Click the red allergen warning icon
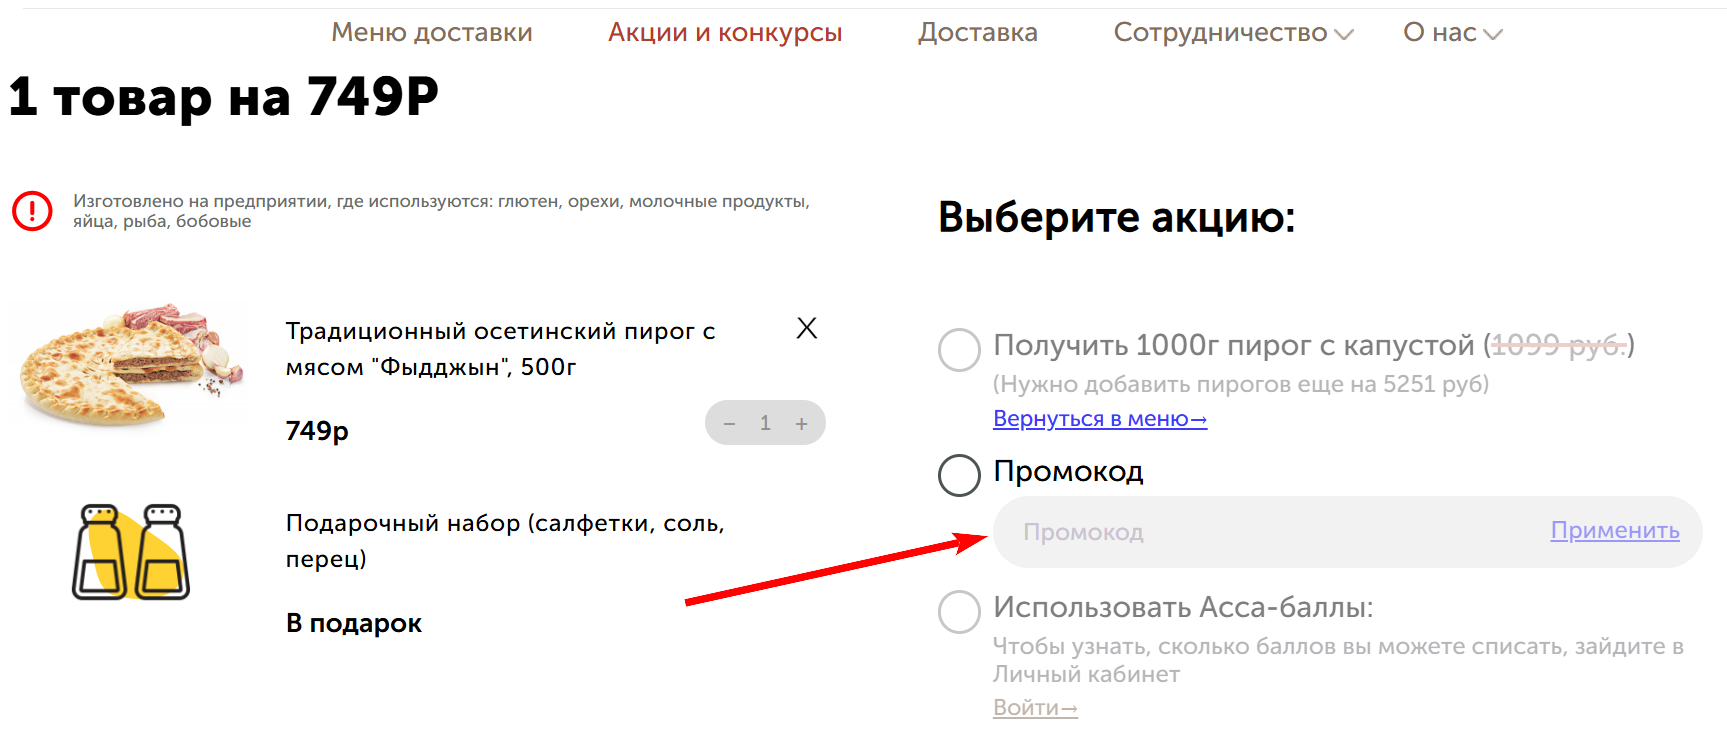This screenshot has height=738, width=1727. pyautogui.click(x=31, y=210)
